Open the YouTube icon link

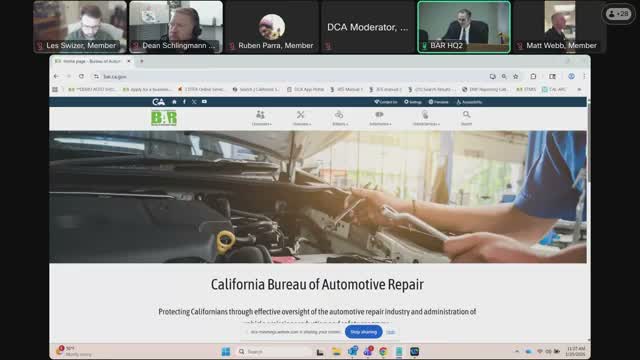204,102
